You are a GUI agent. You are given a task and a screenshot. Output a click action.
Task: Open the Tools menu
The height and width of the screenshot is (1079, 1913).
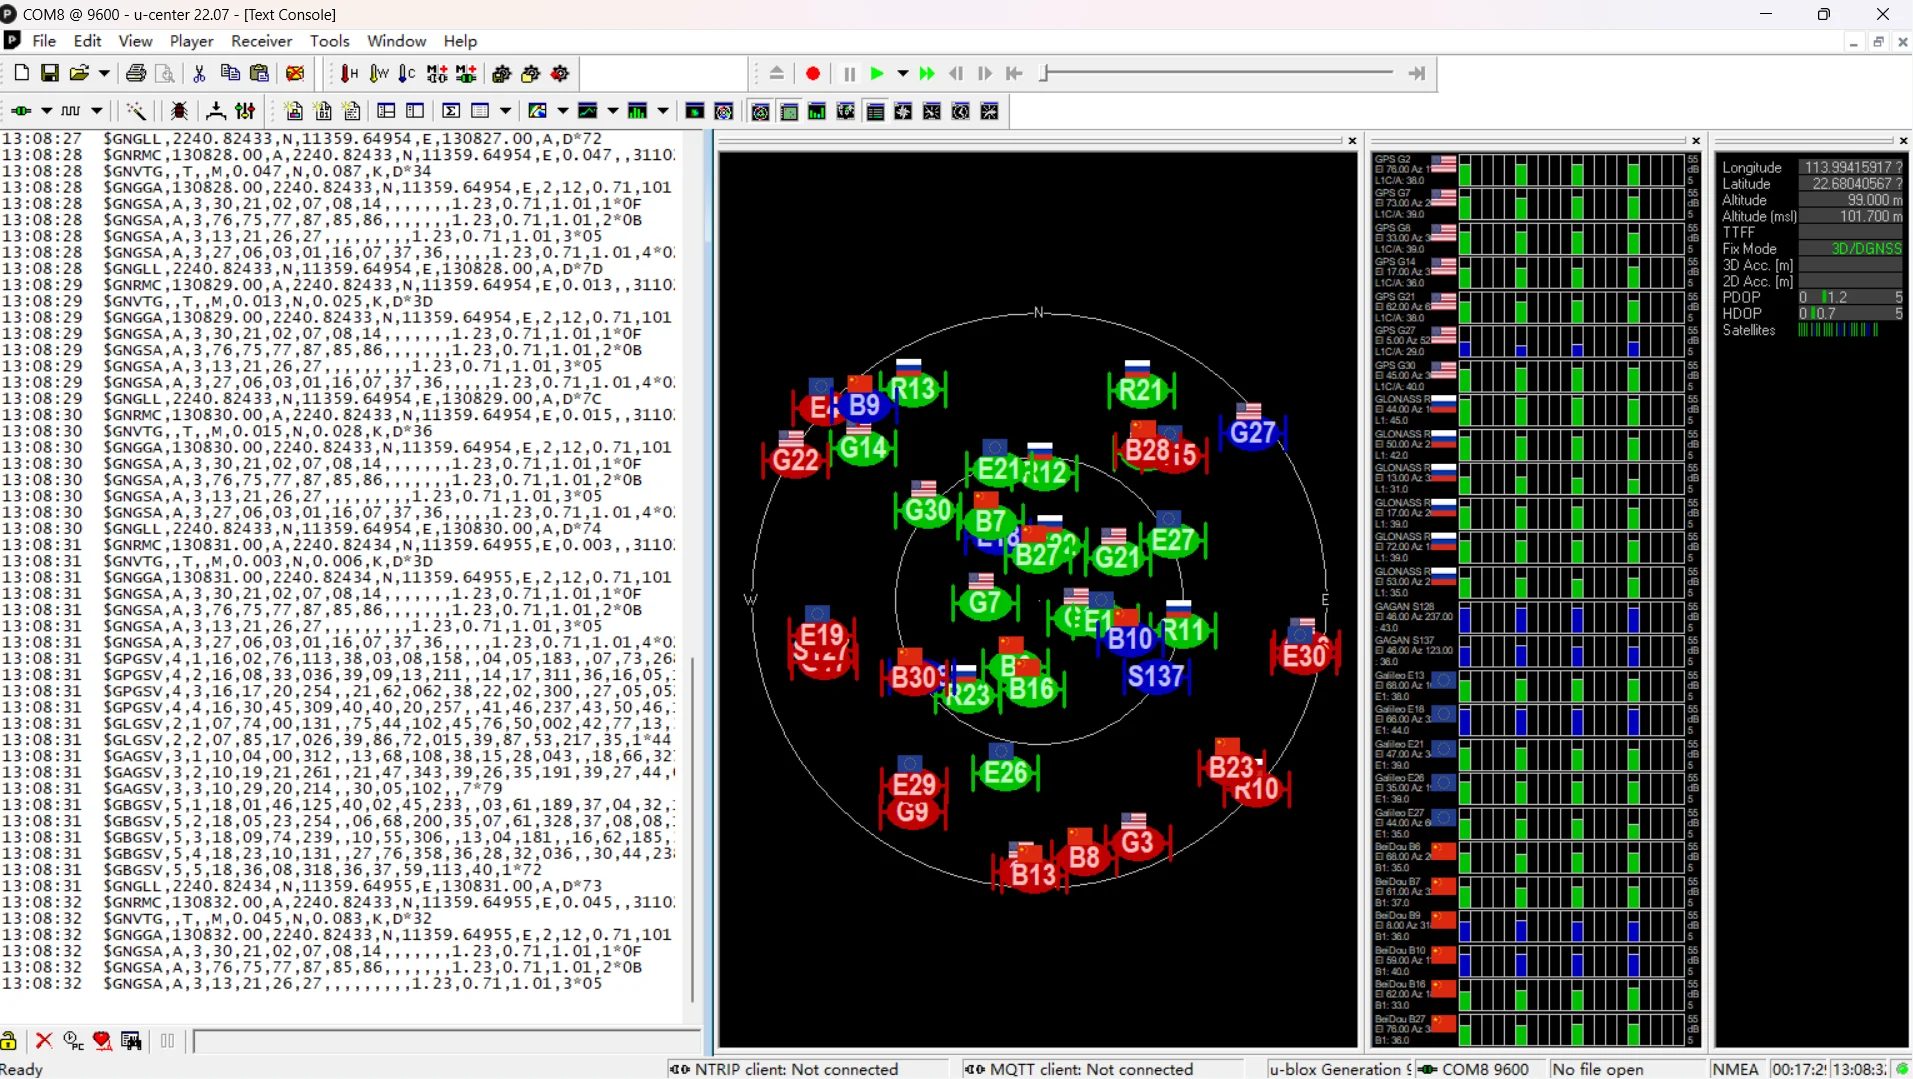coord(329,41)
